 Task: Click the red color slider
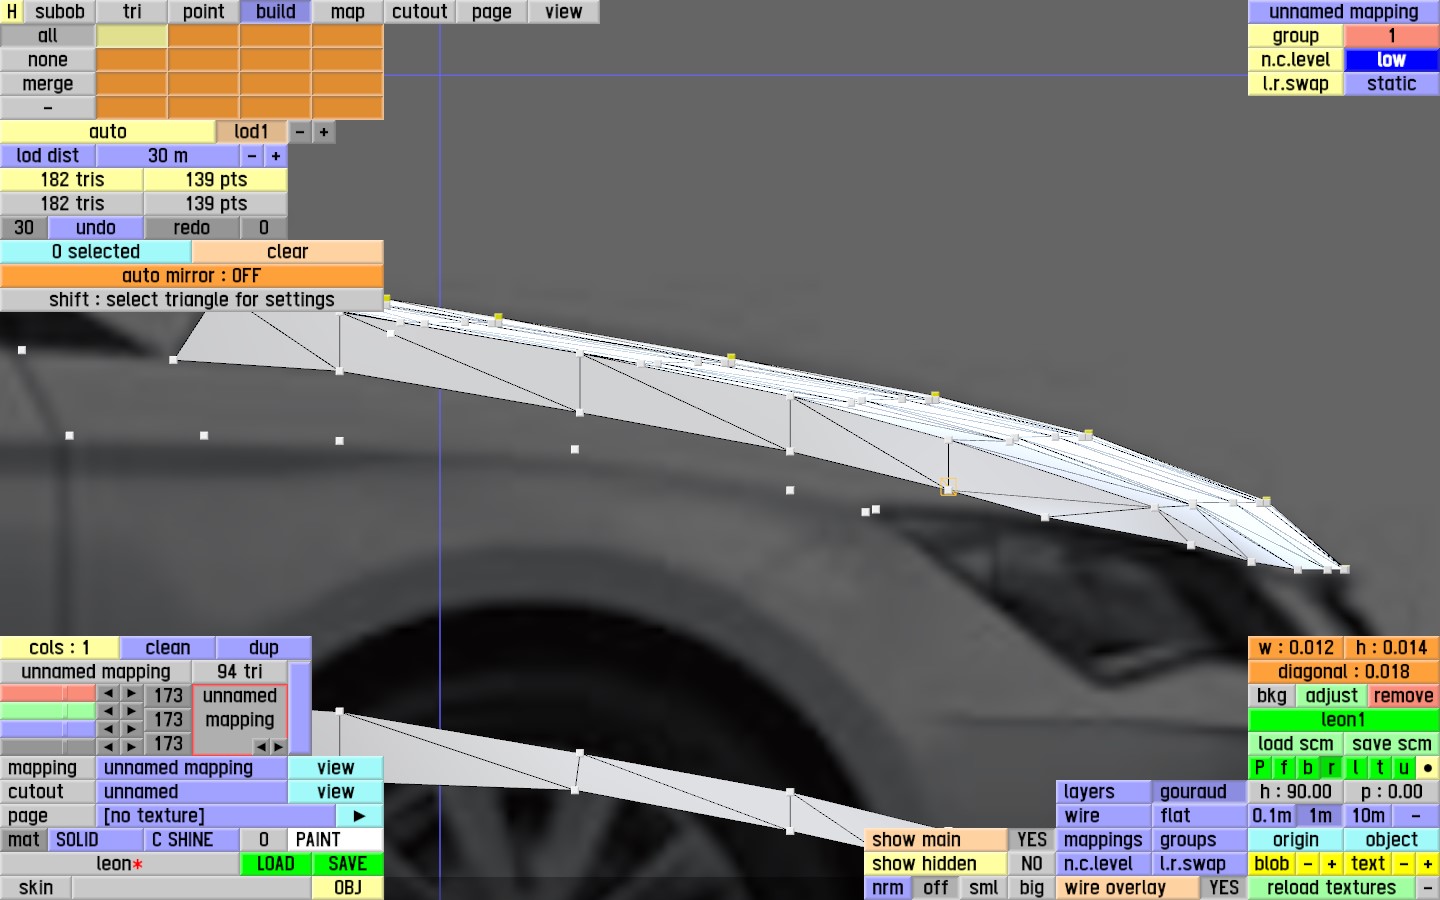click(x=48, y=694)
